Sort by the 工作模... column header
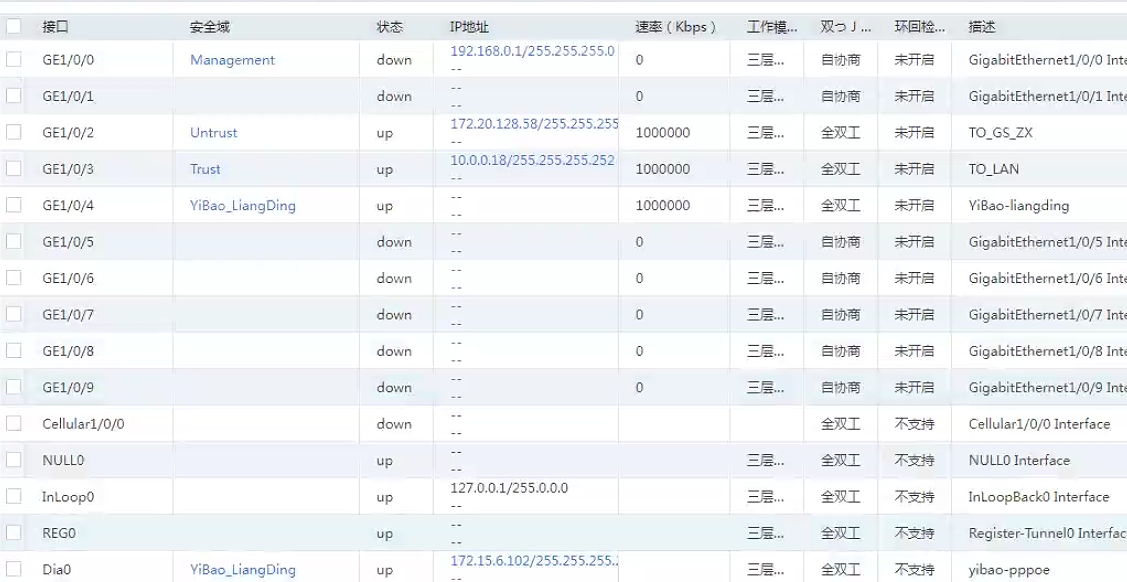 coord(772,27)
